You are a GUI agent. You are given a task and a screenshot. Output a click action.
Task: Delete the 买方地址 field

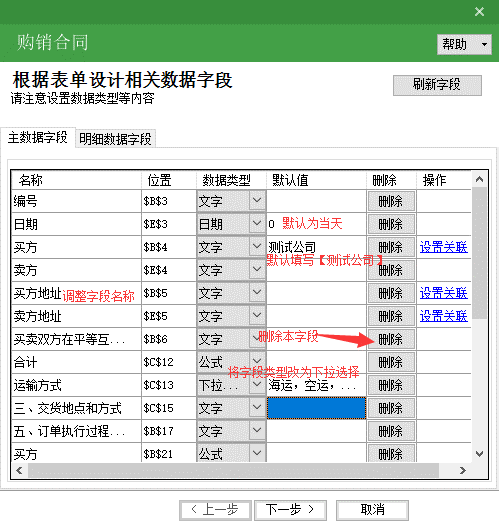[391, 293]
